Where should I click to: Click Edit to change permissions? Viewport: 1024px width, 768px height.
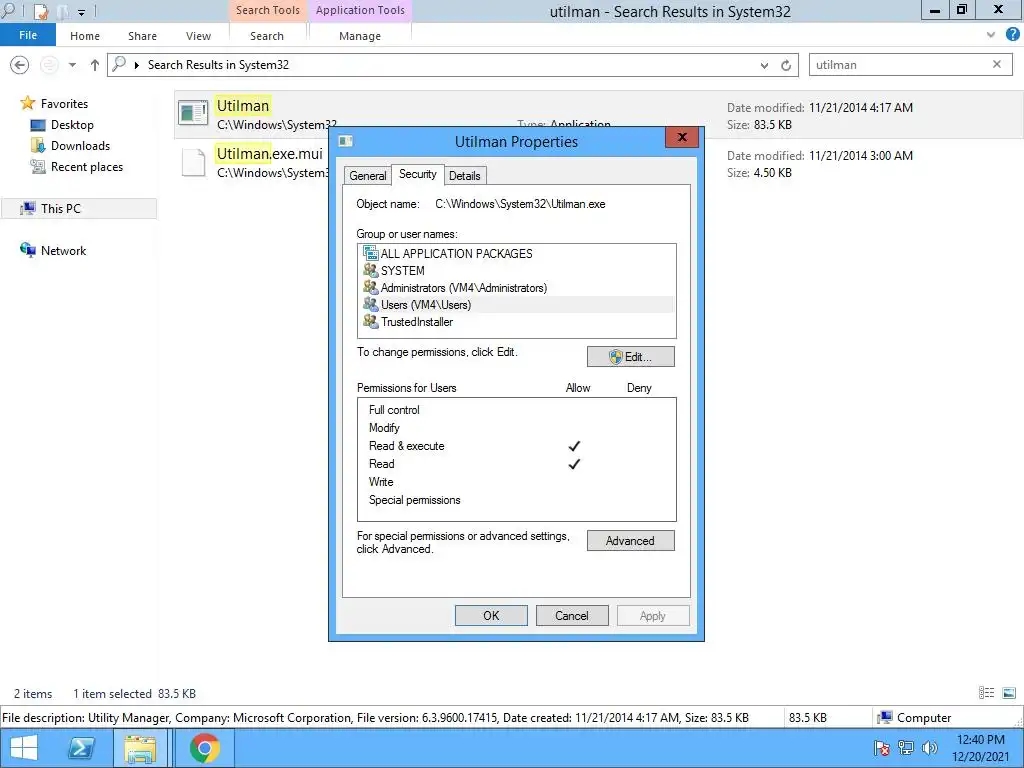(630, 357)
